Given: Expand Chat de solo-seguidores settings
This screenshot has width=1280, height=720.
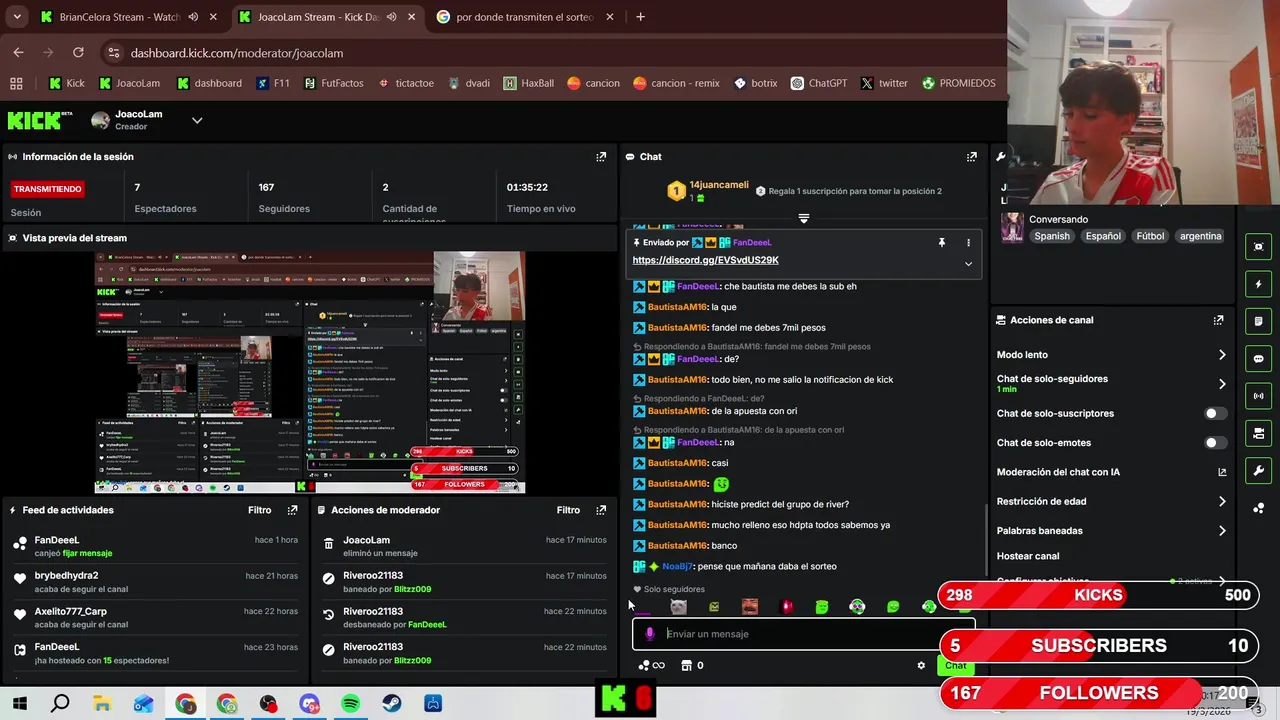Looking at the screenshot, I should coord(1221,384).
